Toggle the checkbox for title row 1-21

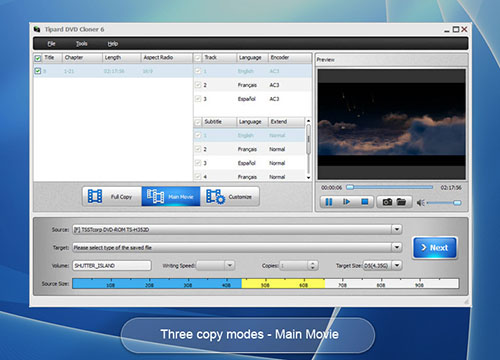38,71
